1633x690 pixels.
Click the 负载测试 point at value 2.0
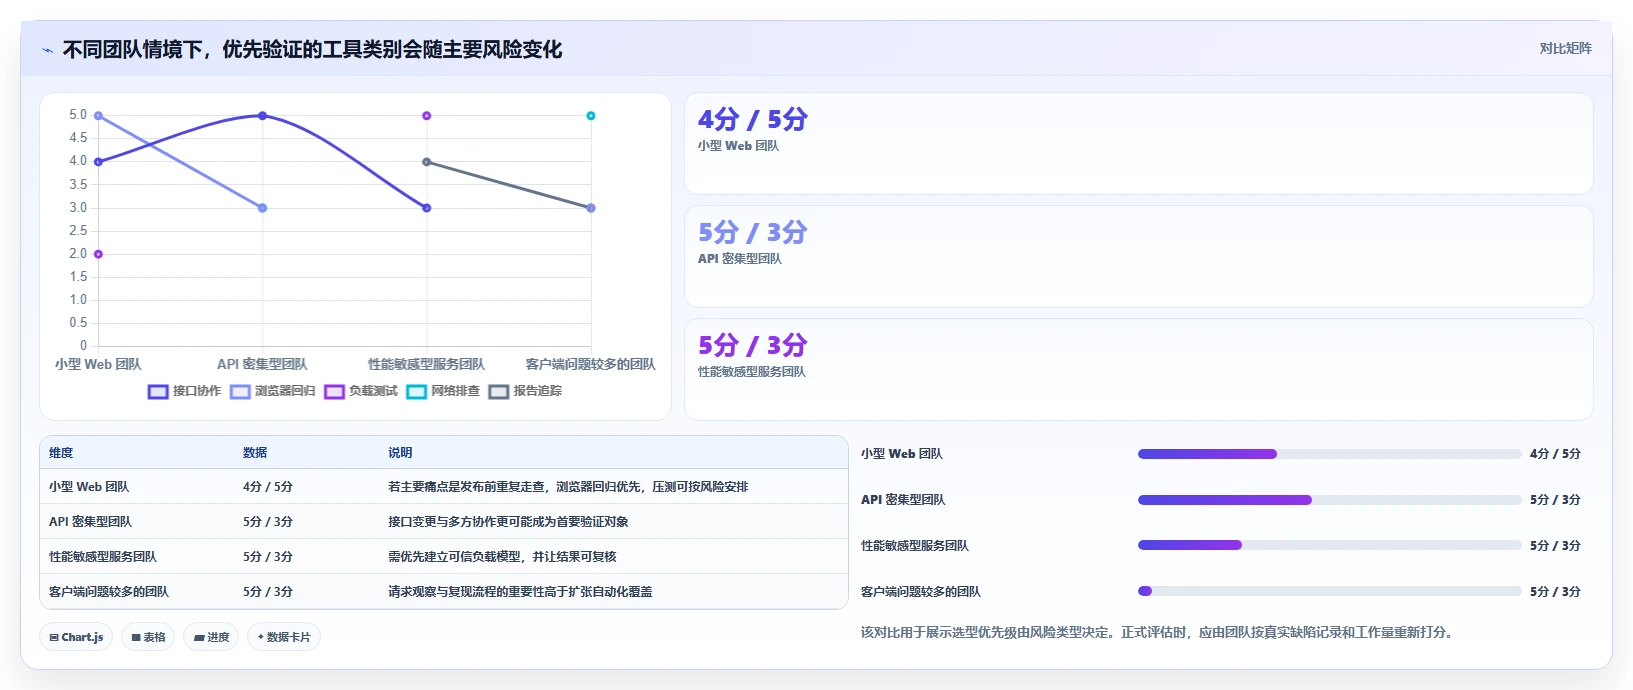pos(98,254)
